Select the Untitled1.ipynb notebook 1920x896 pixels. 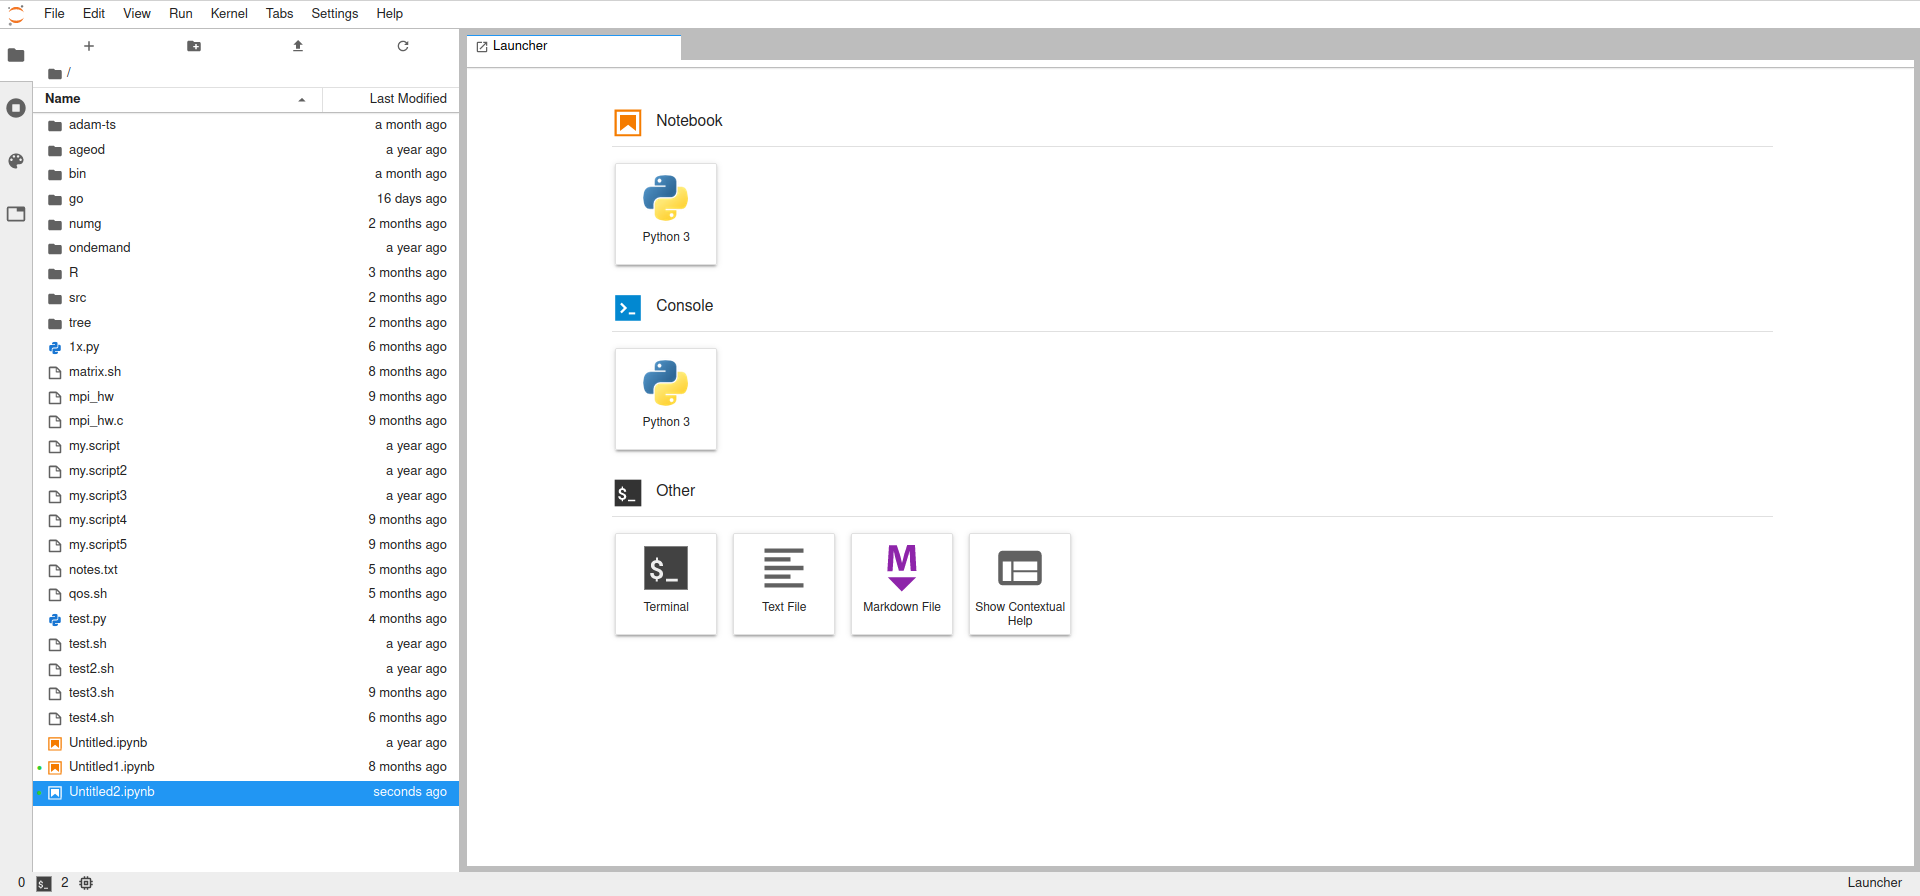coord(246,767)
